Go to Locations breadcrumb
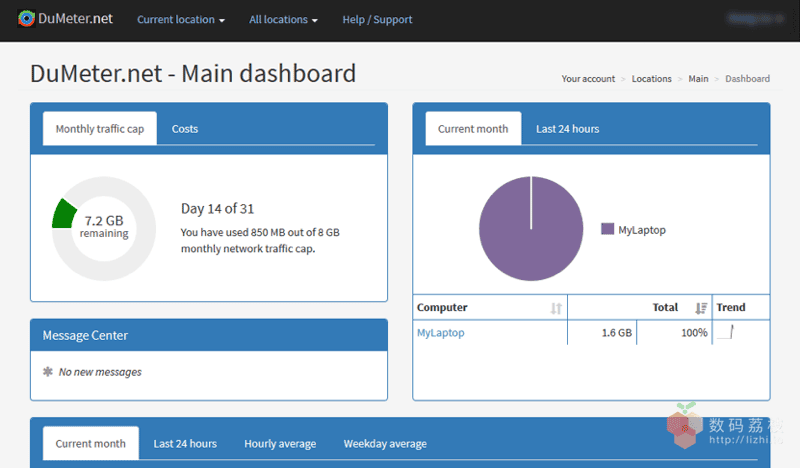800x468 pixels. 652,79
